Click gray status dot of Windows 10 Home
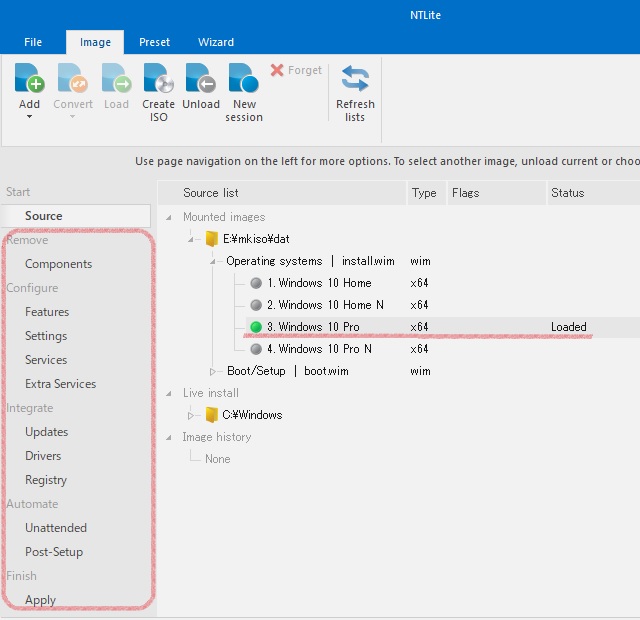 click(x=256, y=283)
